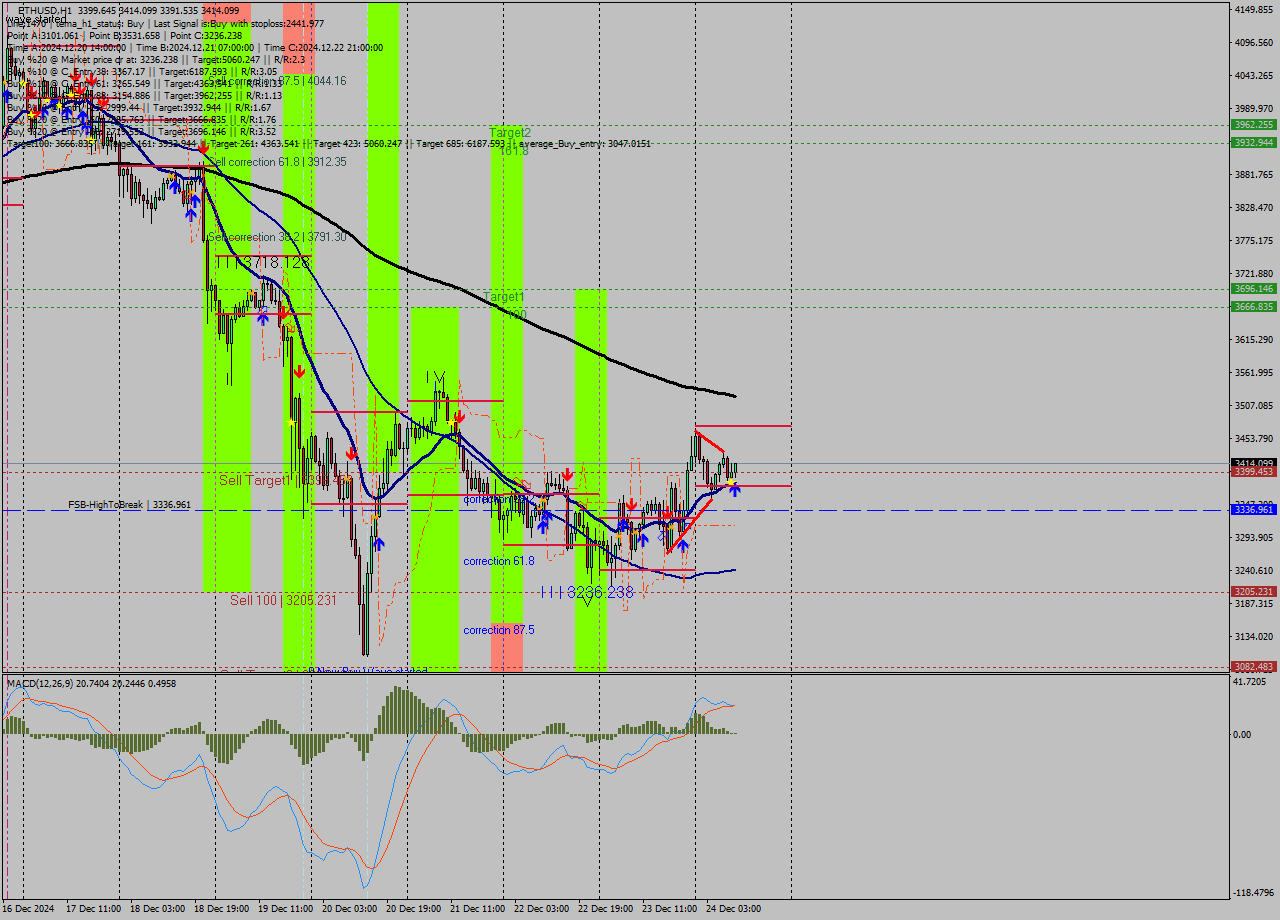Viewport: 1280px width, 920px height.
Task: Select the Target1 label on the chart
Action: pyautogui.click(x=504, y=297)
